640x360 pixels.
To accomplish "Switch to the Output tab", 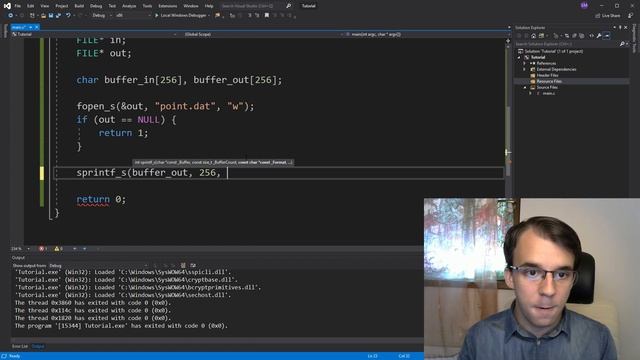I will click(x=38, y=346).
